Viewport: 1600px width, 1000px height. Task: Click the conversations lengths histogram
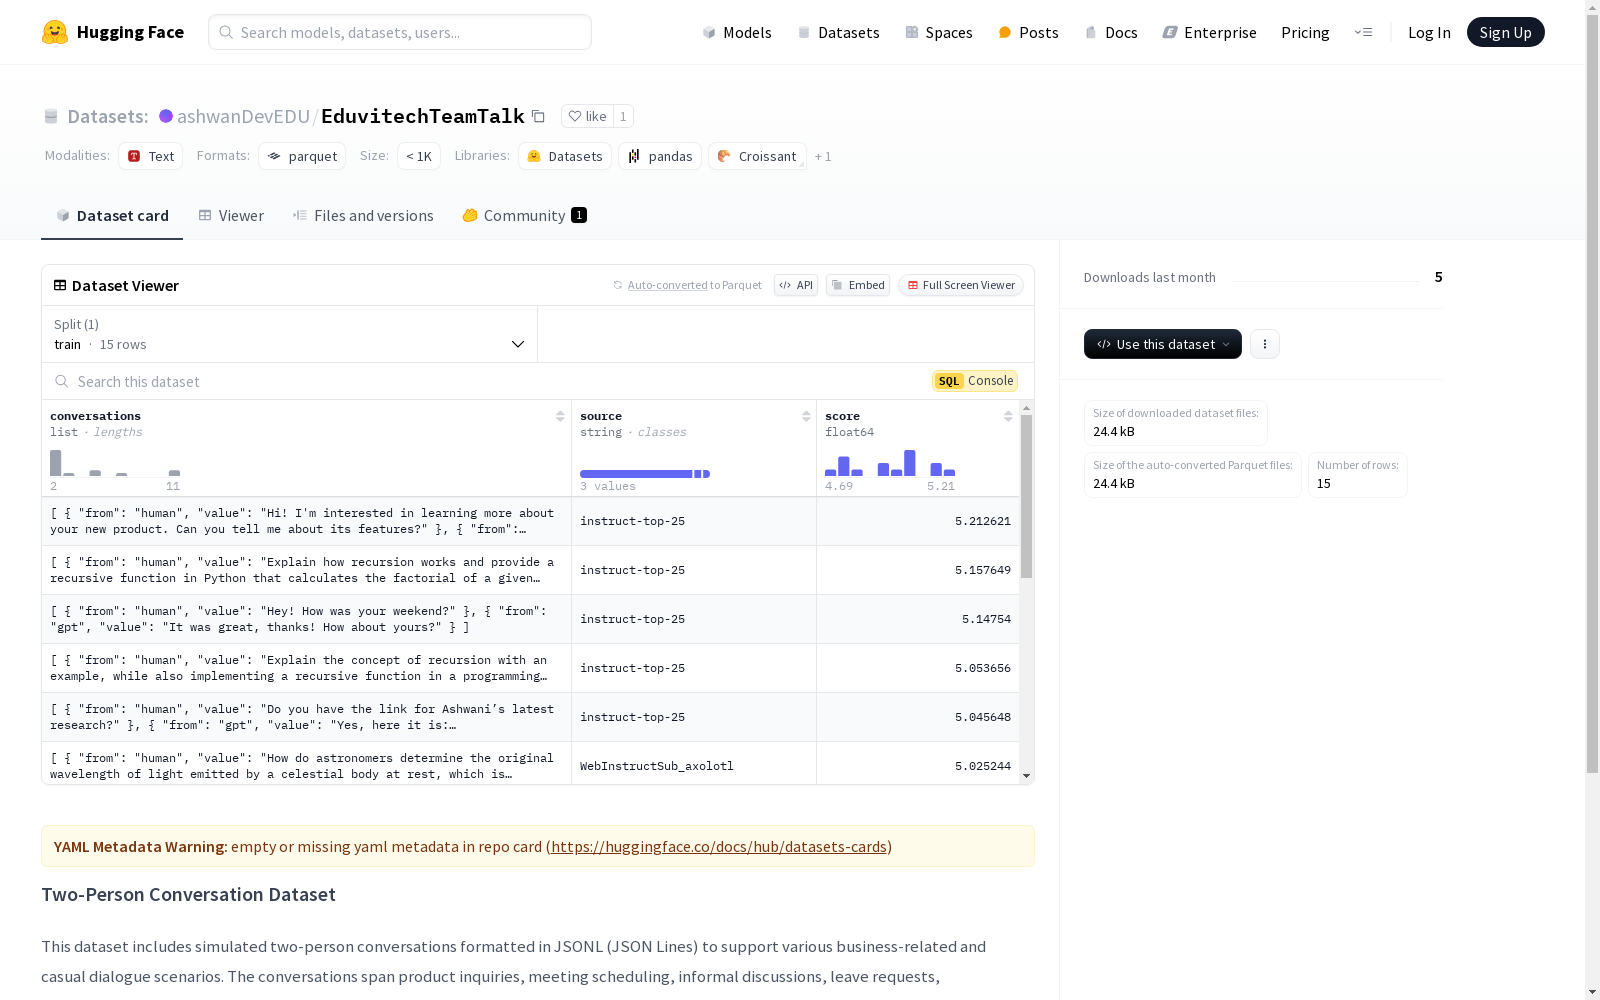click(x=115, y=463)
